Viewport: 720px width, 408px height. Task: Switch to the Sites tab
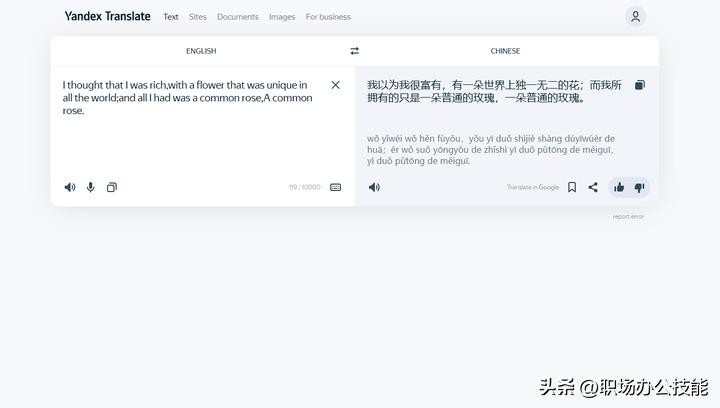click(x=198, y=17)
